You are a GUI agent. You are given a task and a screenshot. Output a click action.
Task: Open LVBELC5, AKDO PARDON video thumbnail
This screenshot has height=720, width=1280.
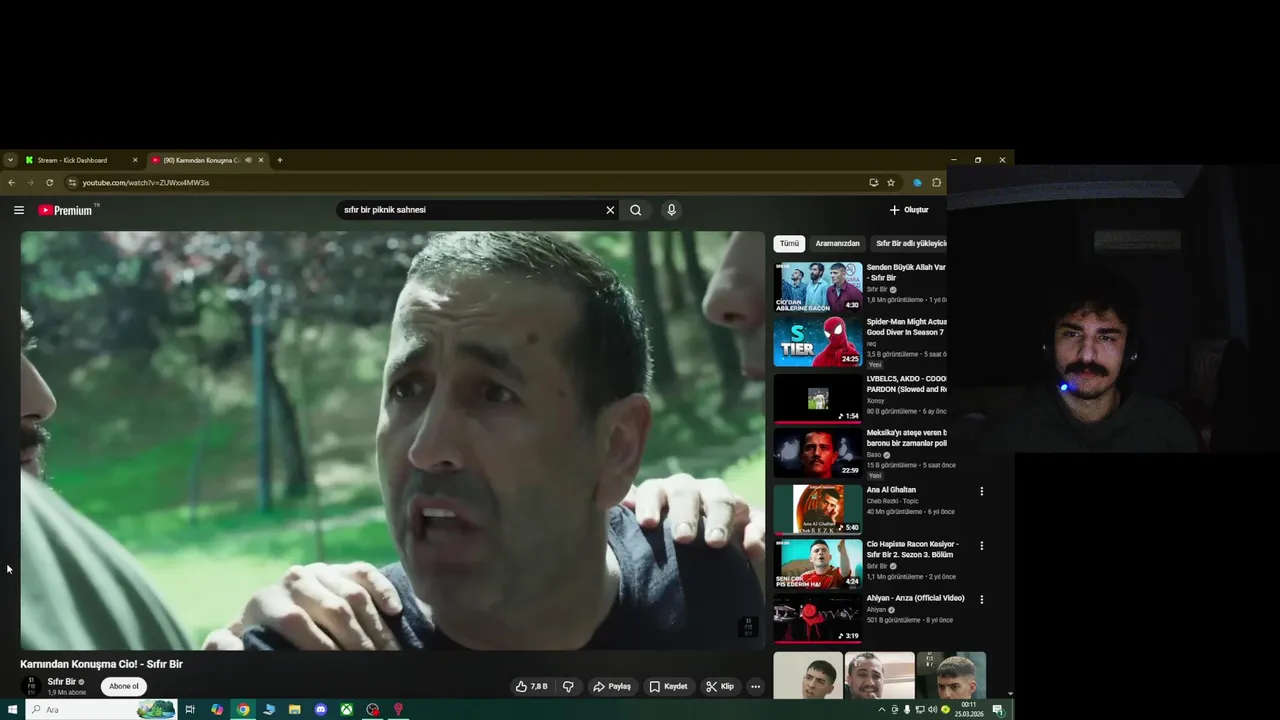coord(818,398)
